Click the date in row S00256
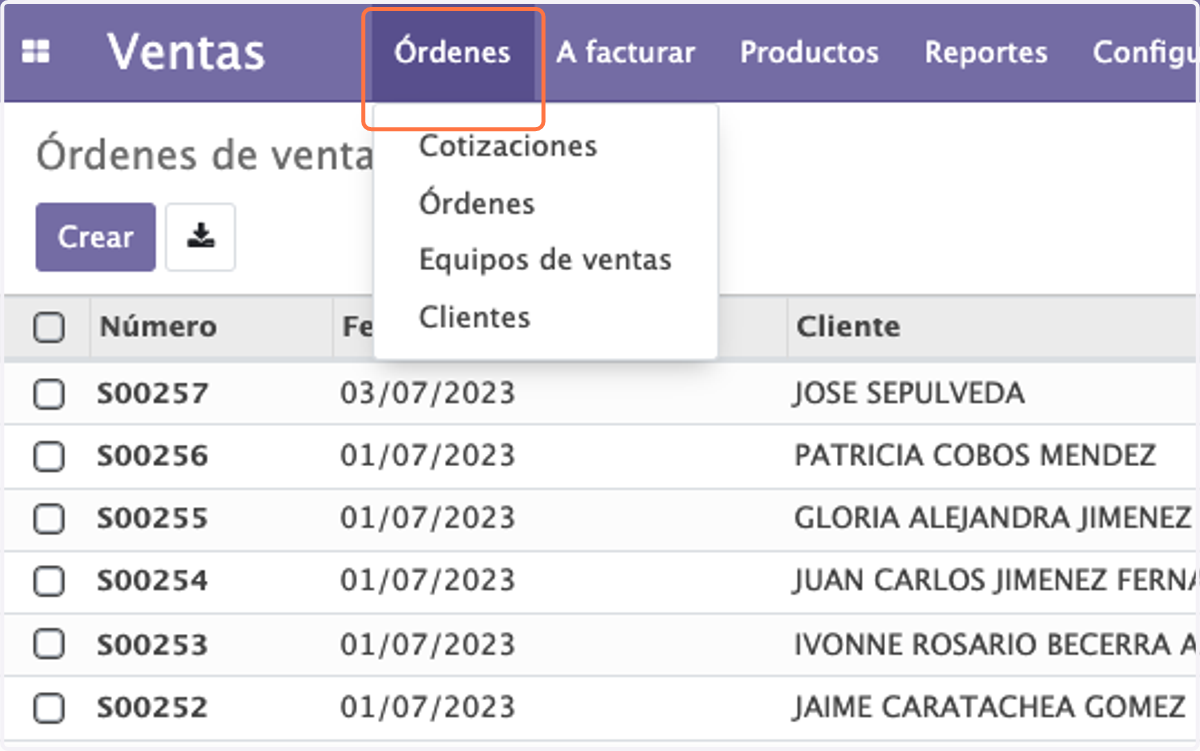 (x=427, y=456)
